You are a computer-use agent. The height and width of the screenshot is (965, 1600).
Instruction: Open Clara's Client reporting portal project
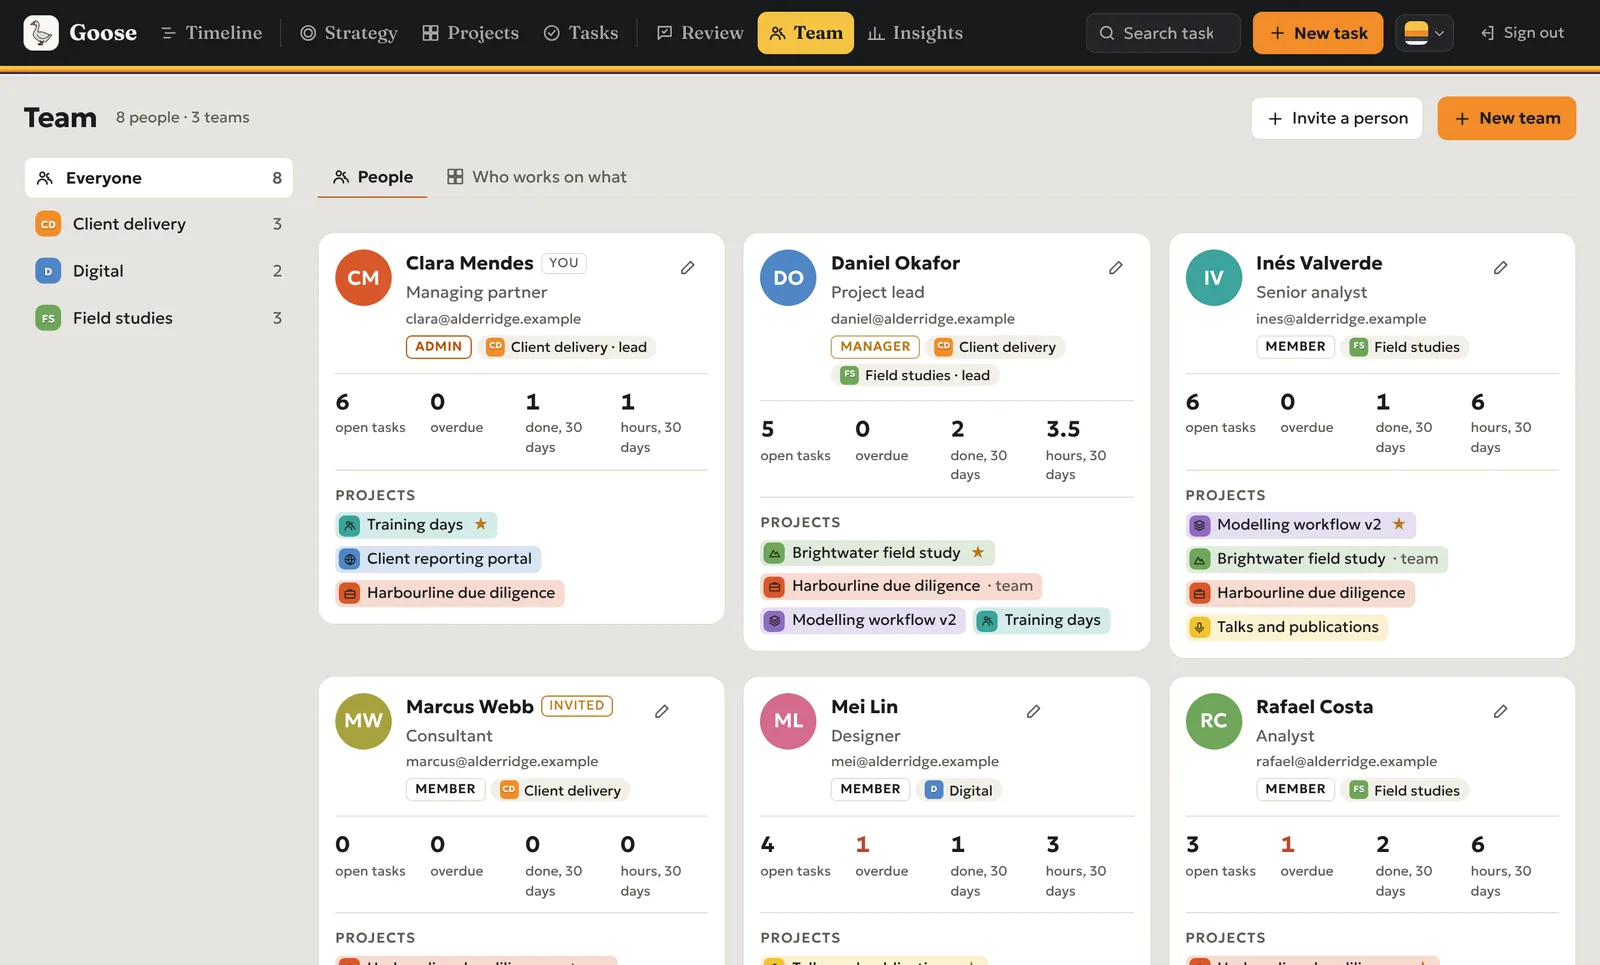438,559
